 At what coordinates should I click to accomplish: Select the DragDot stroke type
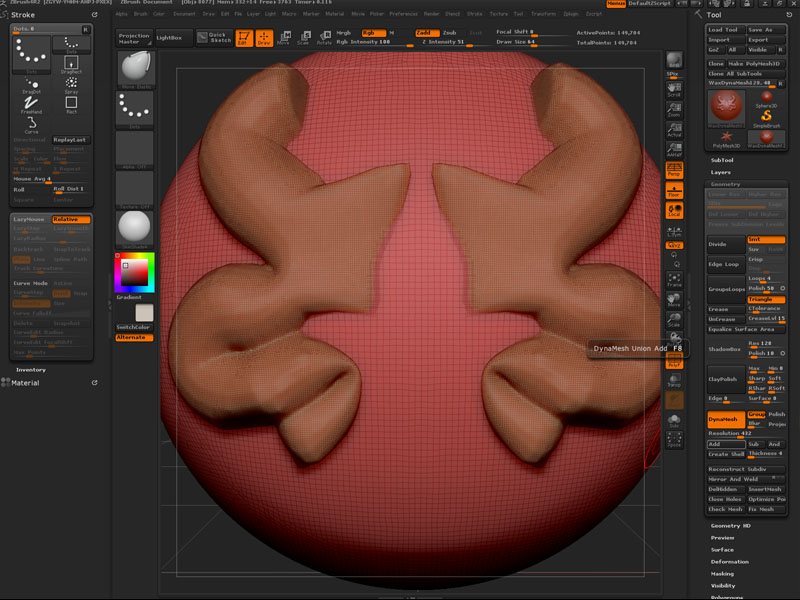pyautogui.click(x=31, y=85)
